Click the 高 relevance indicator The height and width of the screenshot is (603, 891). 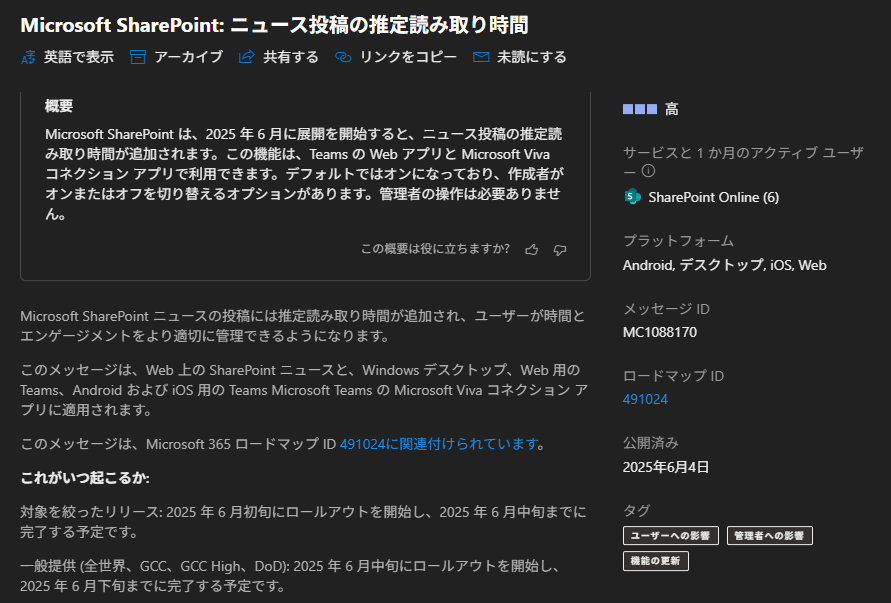click(x=651, y=109)
